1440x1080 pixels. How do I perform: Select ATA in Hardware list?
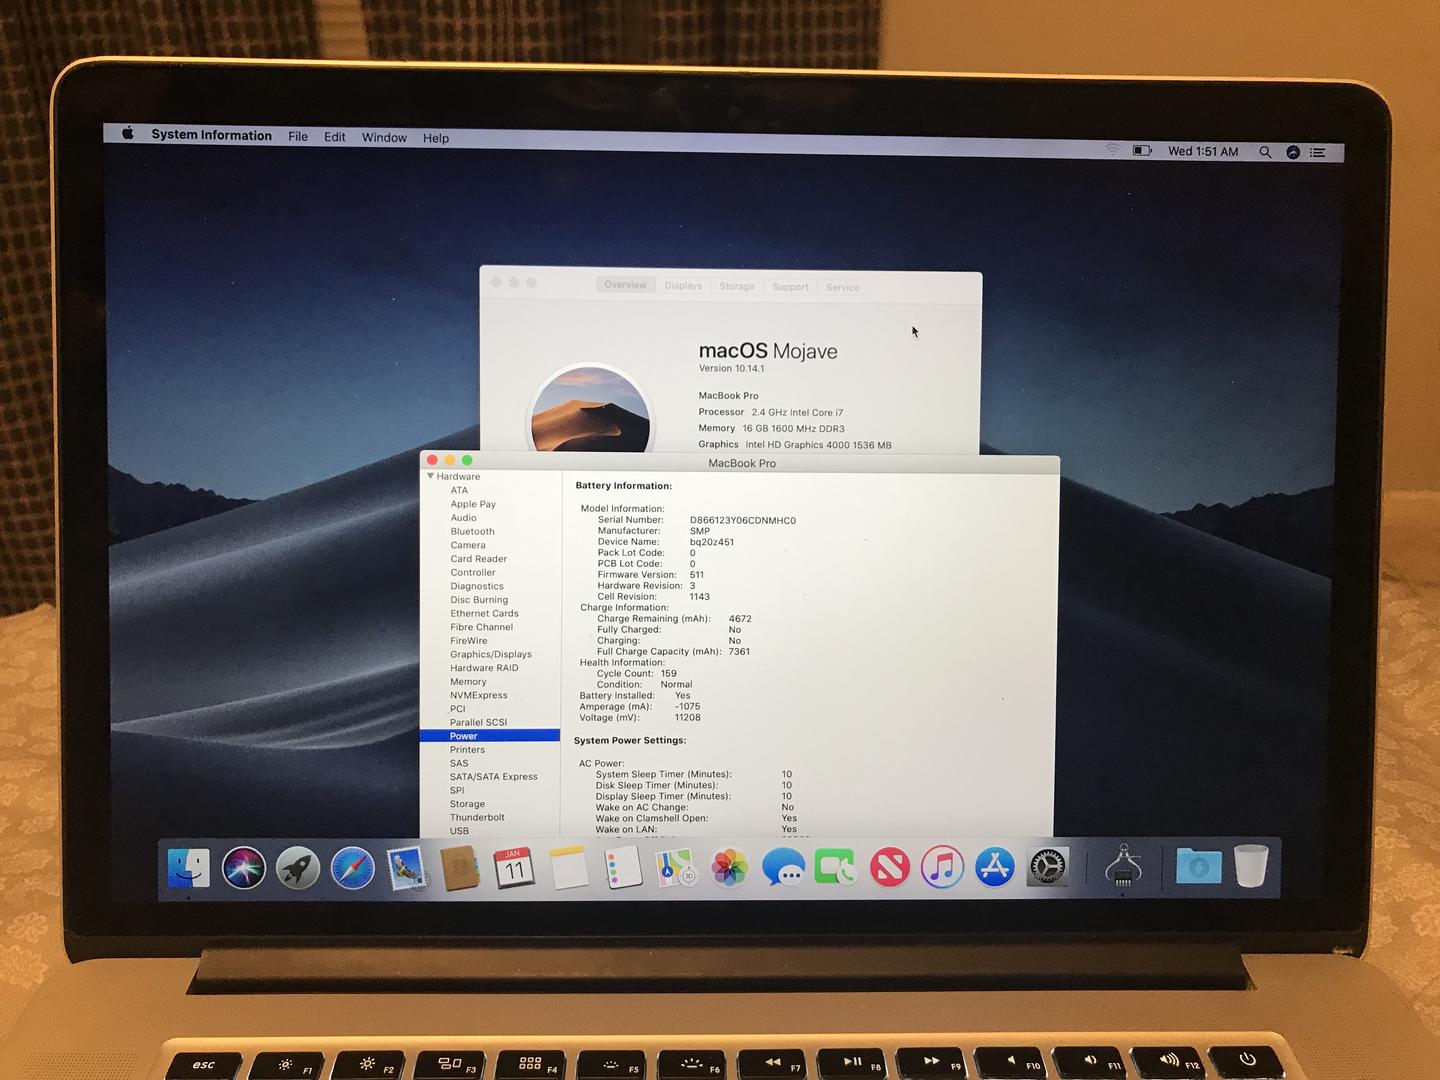(459, 490)
